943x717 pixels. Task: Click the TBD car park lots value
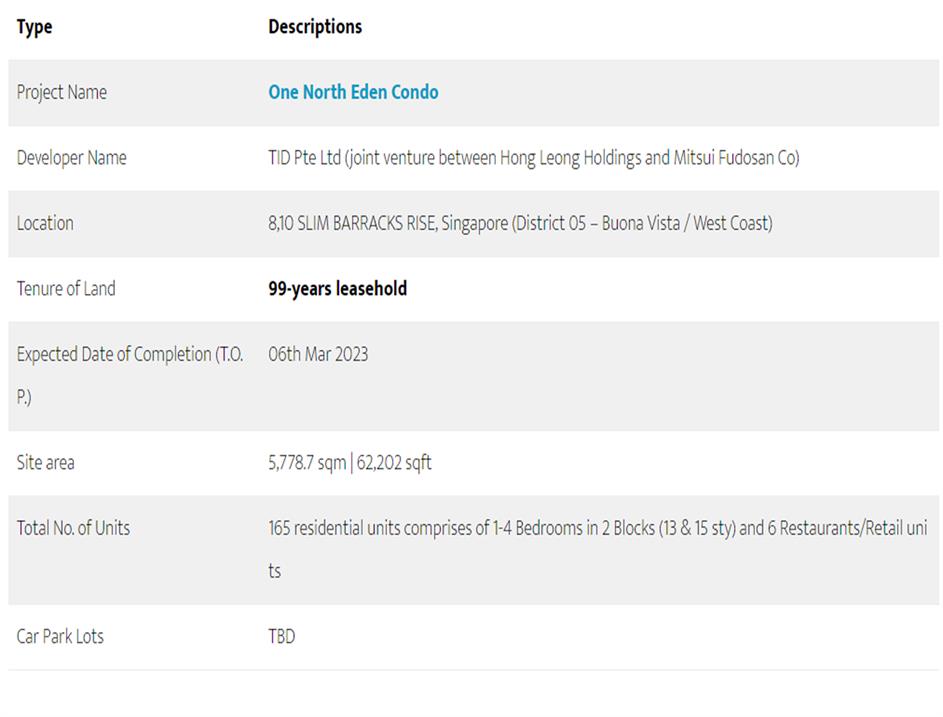tap(282, 637)
